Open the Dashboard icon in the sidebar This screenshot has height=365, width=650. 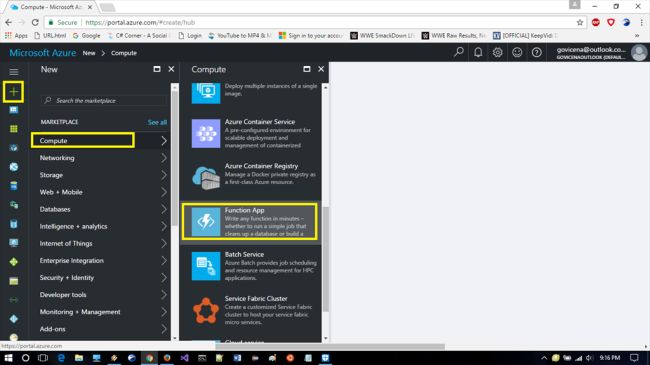tap(14, 110)
